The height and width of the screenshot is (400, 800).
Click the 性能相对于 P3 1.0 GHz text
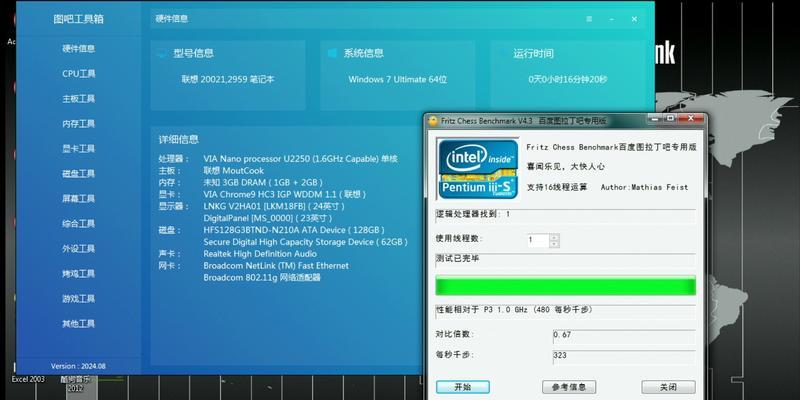(514, 310)
